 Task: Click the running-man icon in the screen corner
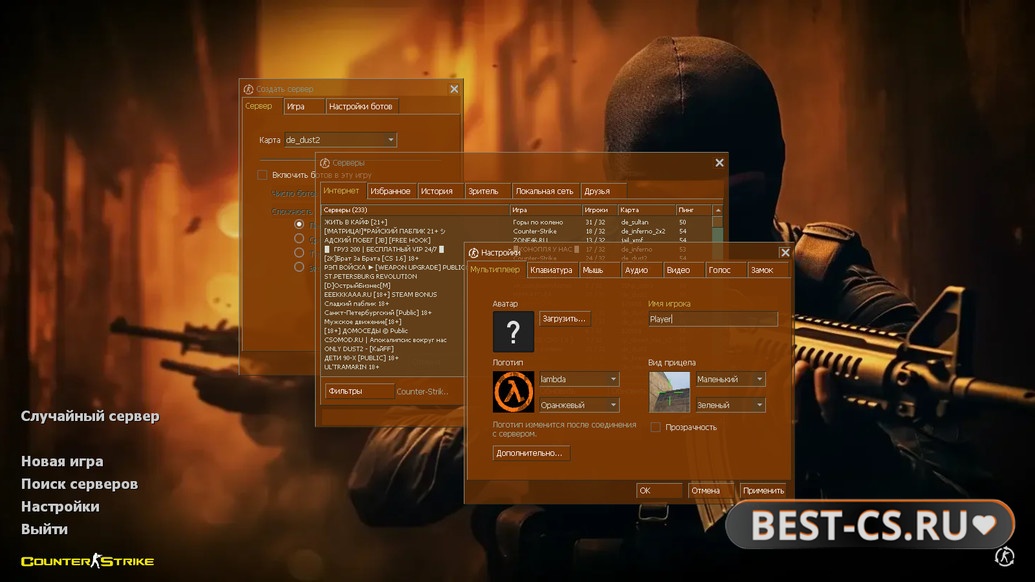click(1004, 556)
